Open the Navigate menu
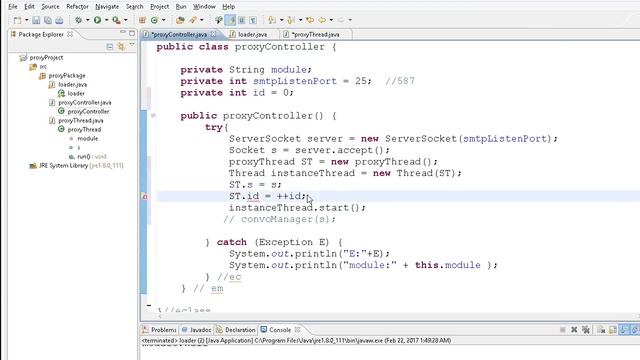The image size is (640, 360). (107, 7)
